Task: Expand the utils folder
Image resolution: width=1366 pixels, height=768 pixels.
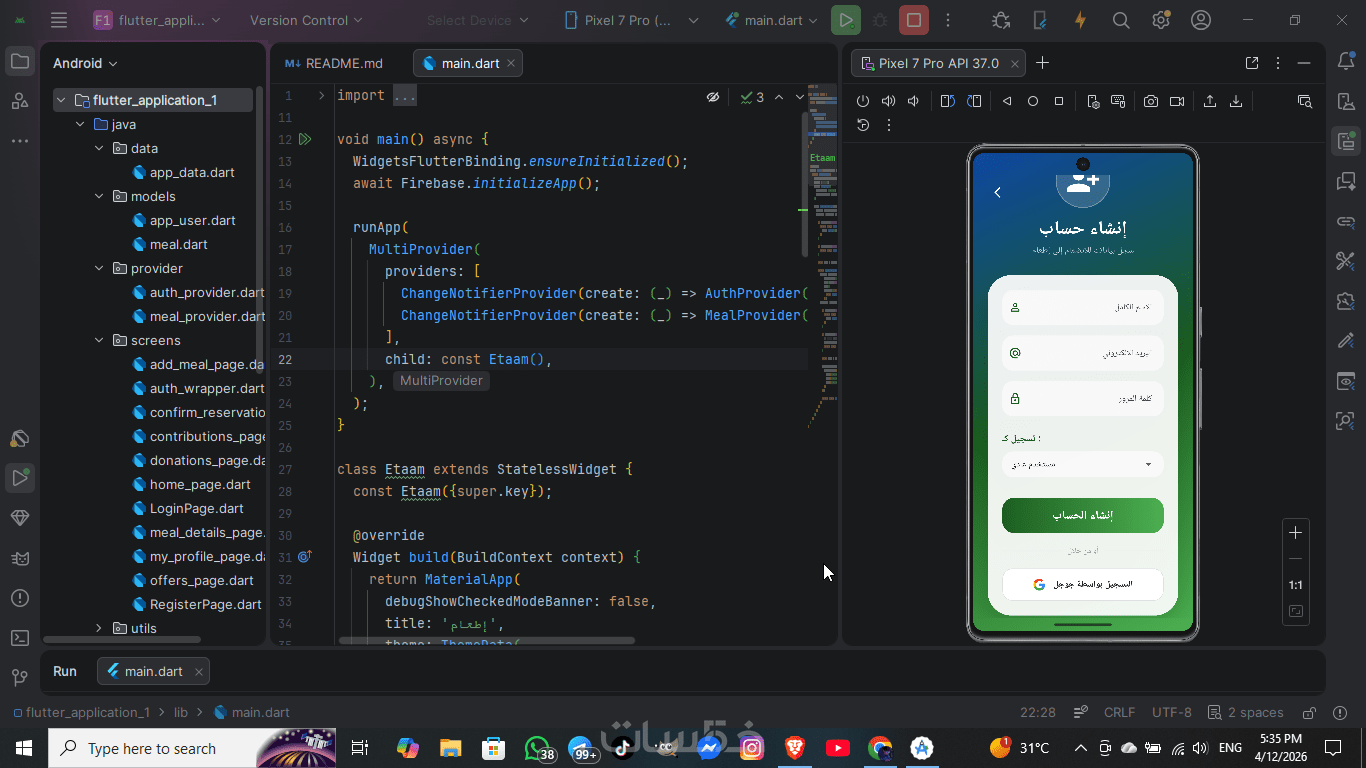Action: click(x=99, y=628)
